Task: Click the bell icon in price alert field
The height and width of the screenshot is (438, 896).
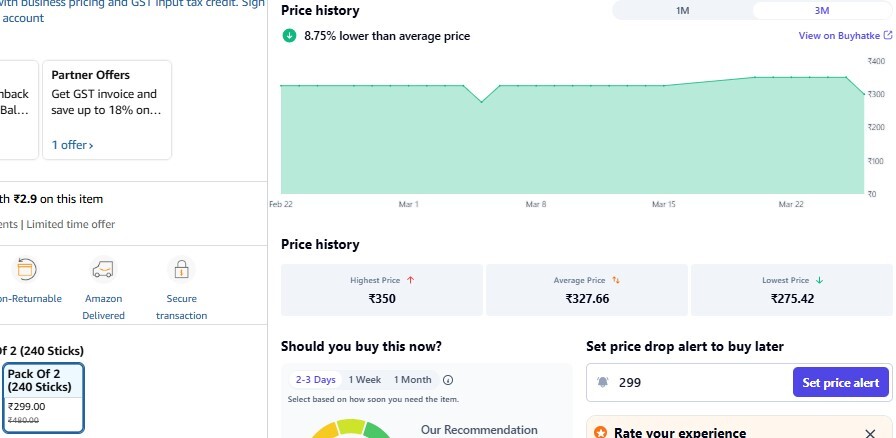Action: [x=603, y=383]
